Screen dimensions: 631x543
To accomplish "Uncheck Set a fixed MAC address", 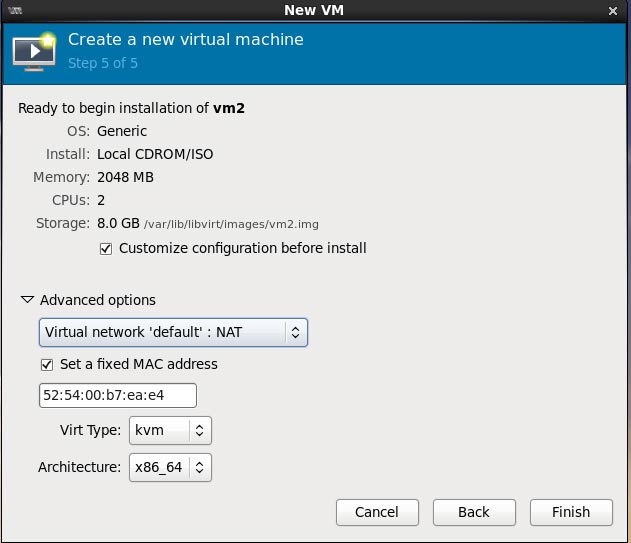I will pyautogui.click(x=46, y=364).
